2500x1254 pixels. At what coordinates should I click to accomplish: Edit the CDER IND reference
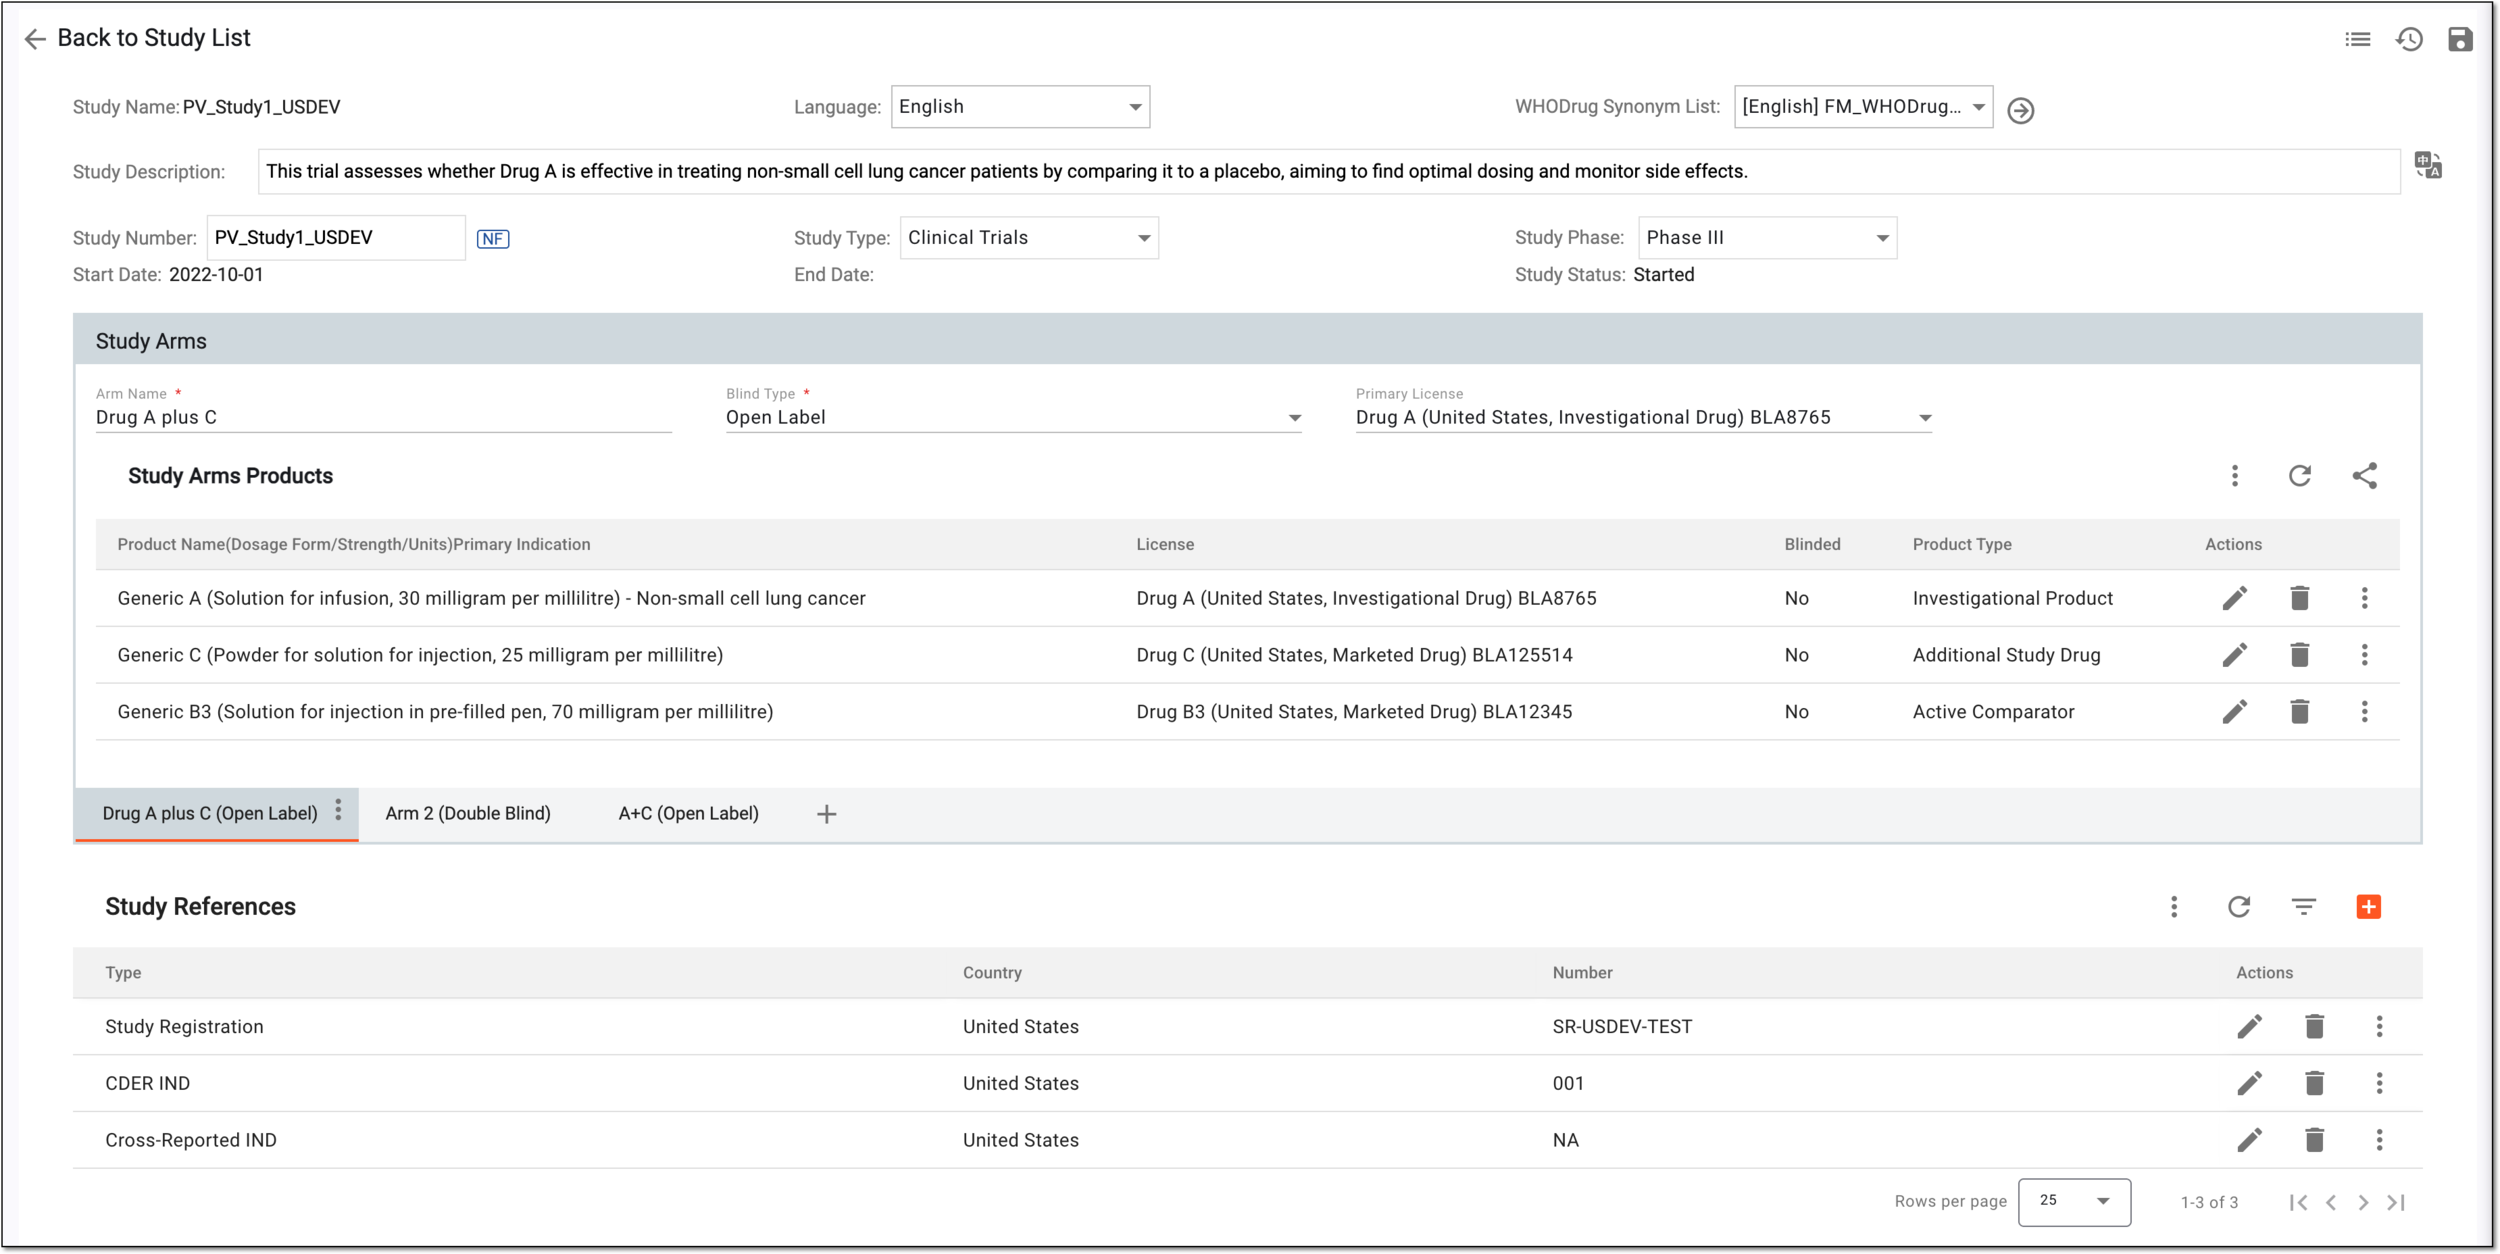2249,1083
